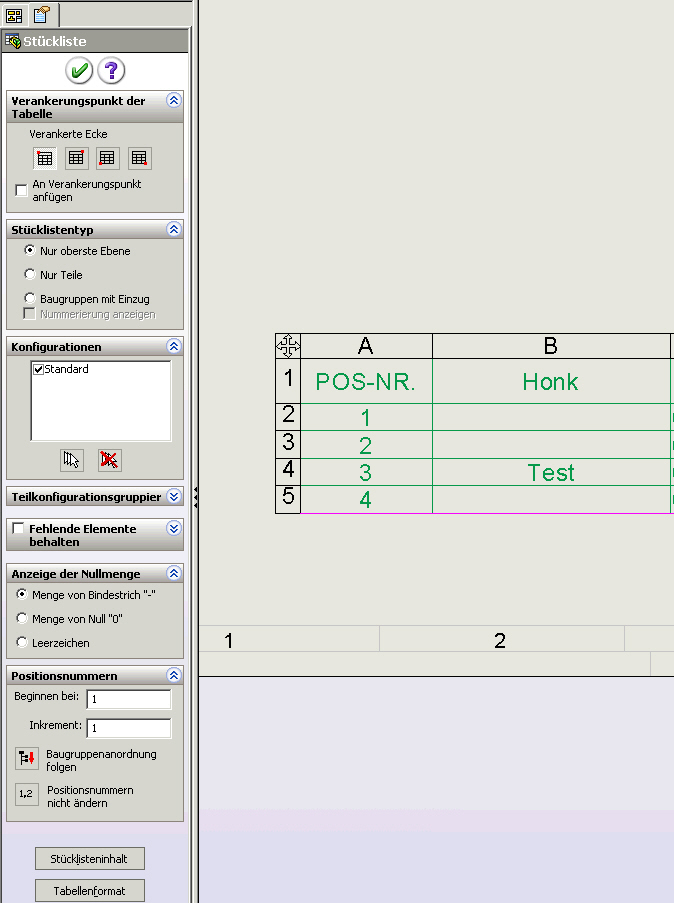This screenshot has height=903, width=674.
Task: Click the Inkrement input field
Action: [129, 728]
